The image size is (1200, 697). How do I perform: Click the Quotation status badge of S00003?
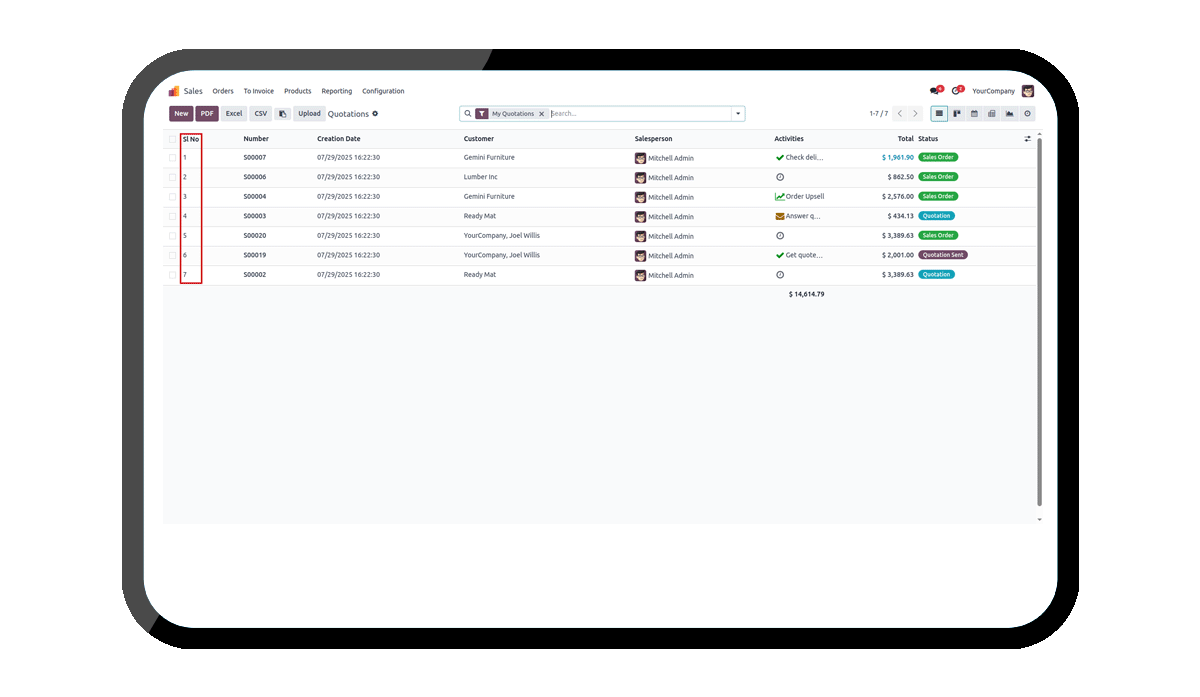point(936,216)
